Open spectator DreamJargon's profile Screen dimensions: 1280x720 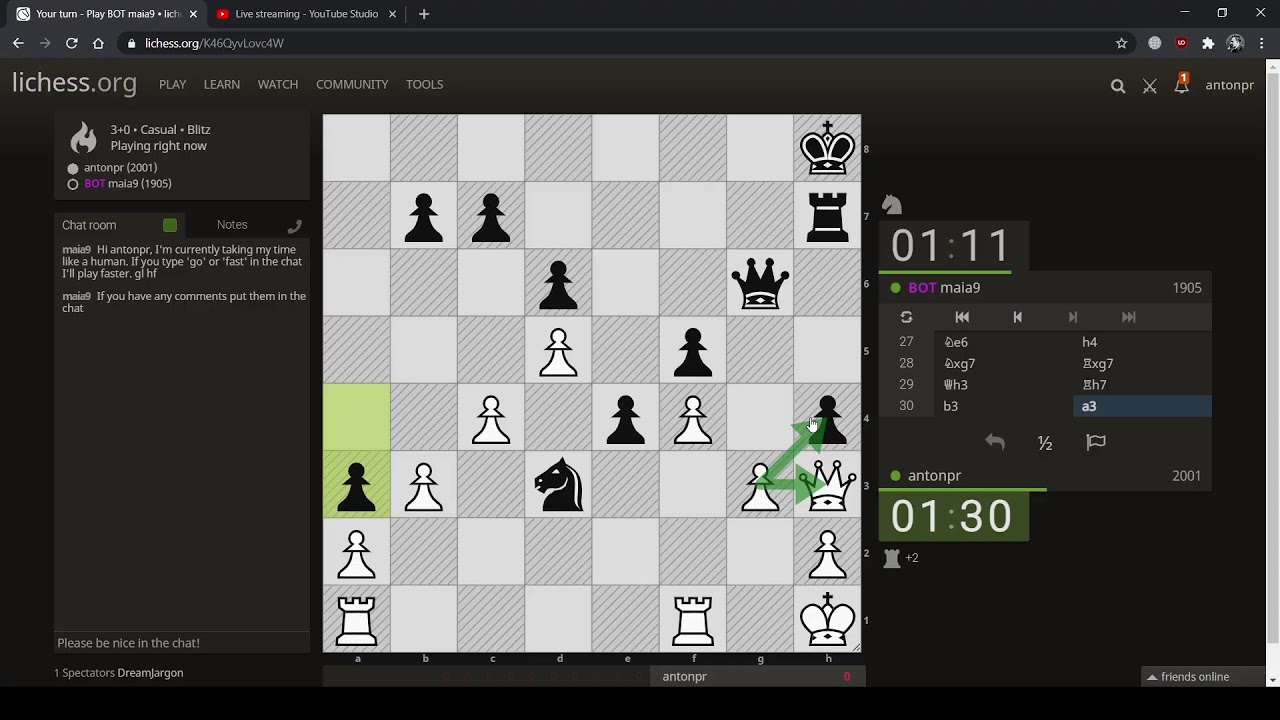[x=150, y=673]
